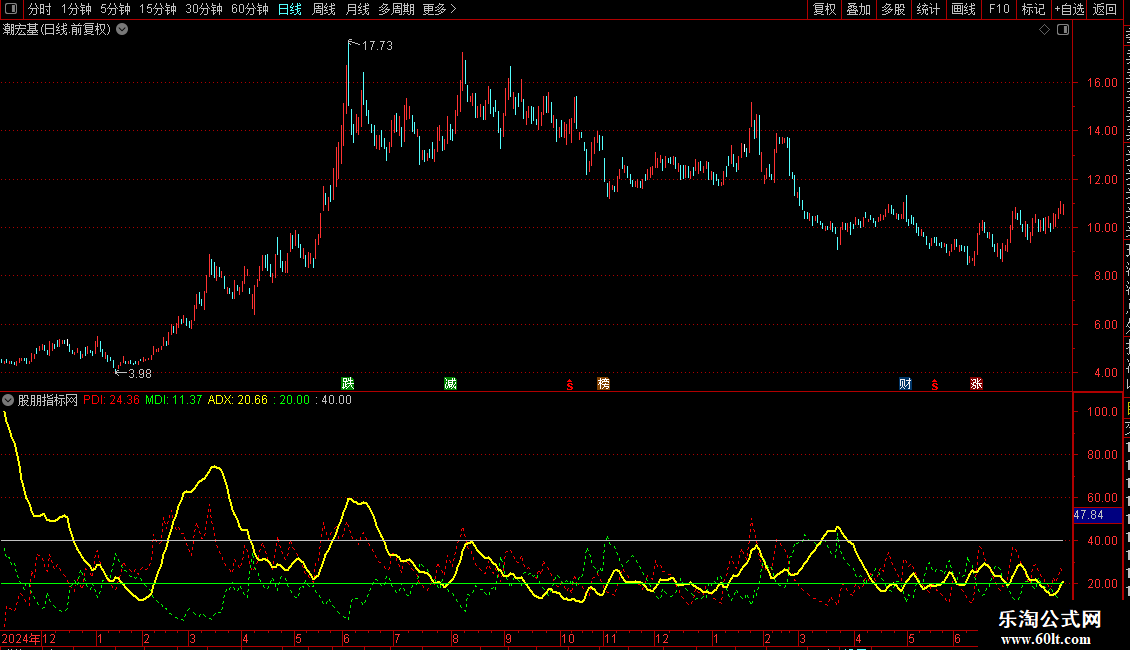Click the 标记 mark button

click(1033, 9)
